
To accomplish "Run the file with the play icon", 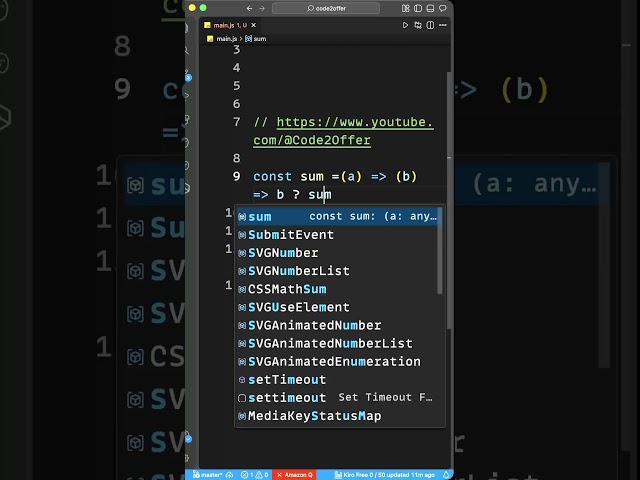I will pos(405,25).
